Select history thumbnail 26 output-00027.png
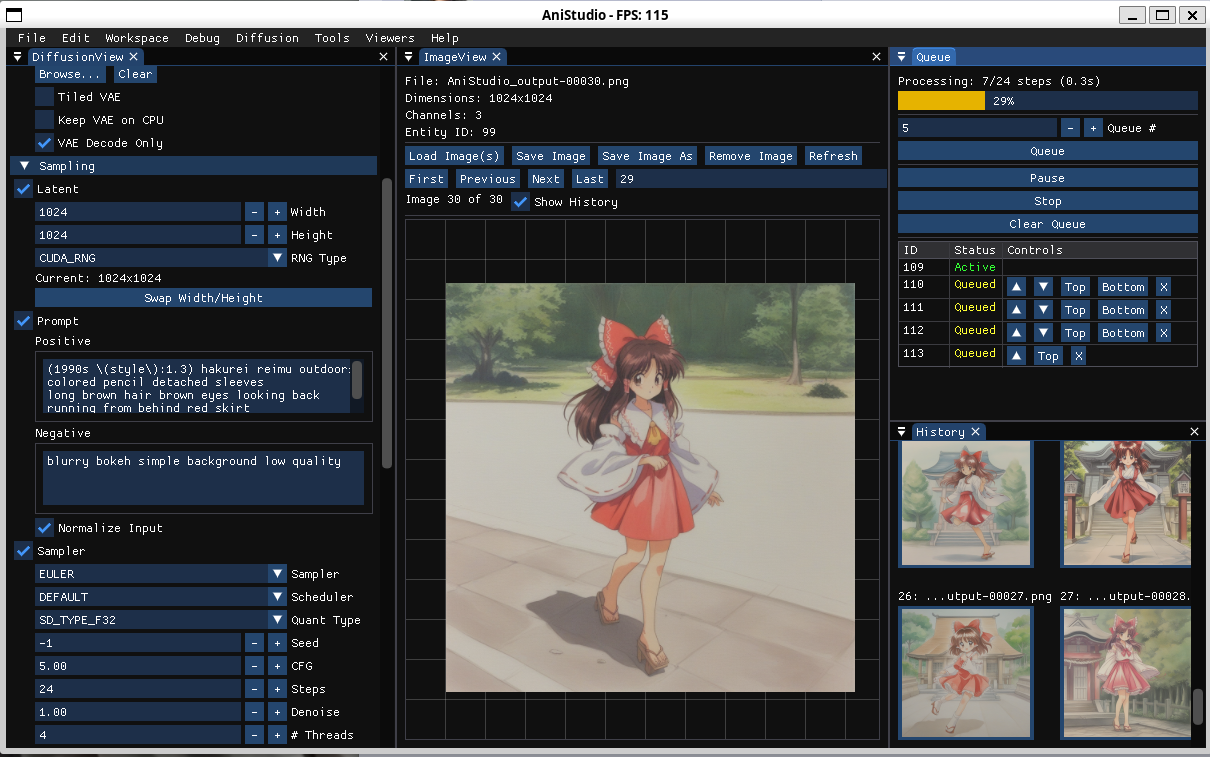This screenshot has width=1210, height=757. (x=966, y=674)
